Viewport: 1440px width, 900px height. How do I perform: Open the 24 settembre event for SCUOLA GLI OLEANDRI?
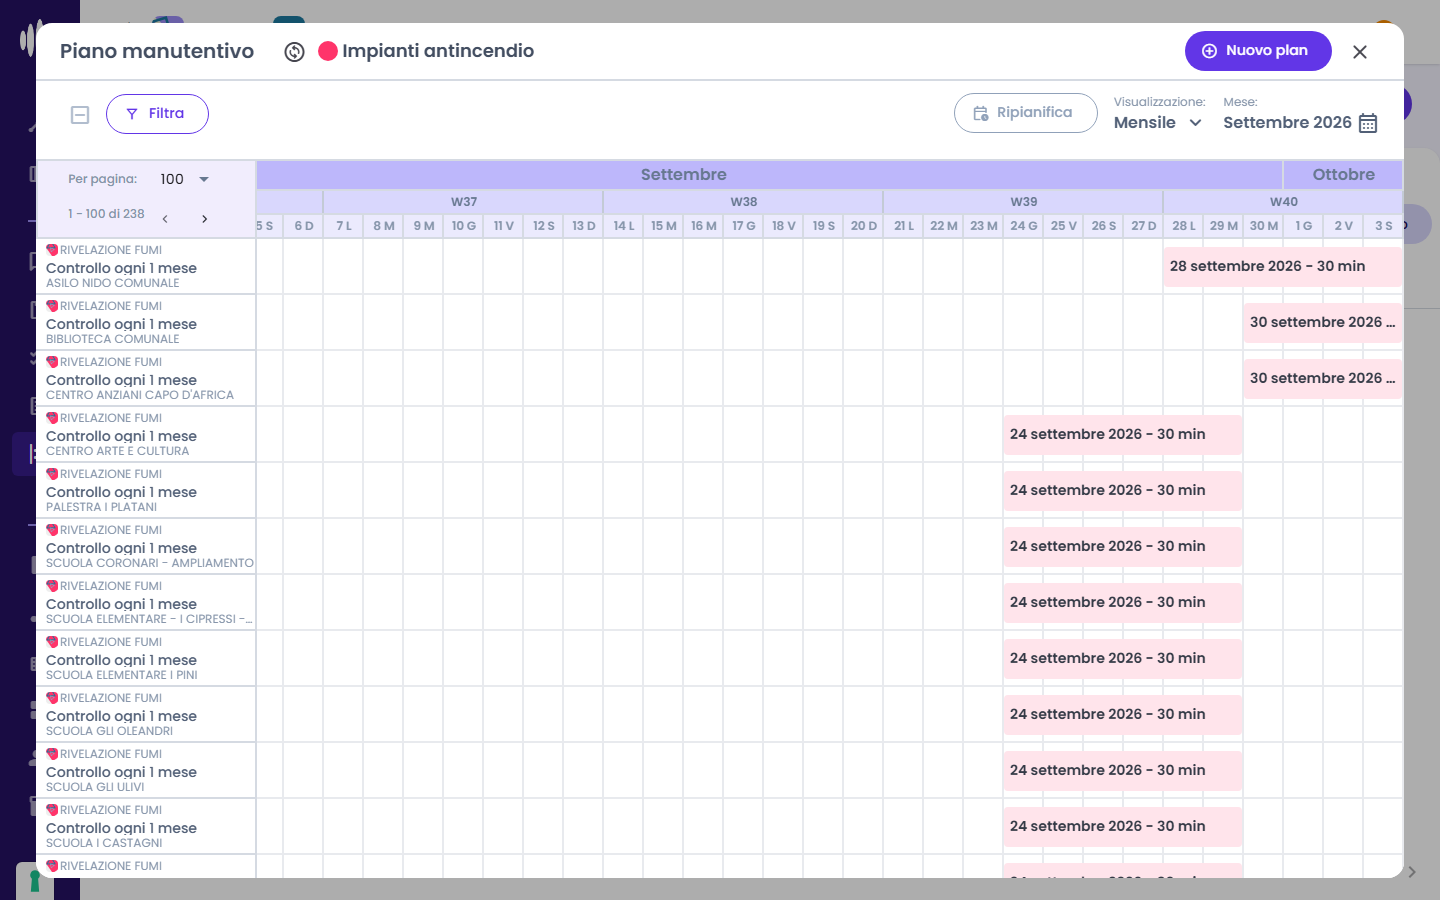1123,715
